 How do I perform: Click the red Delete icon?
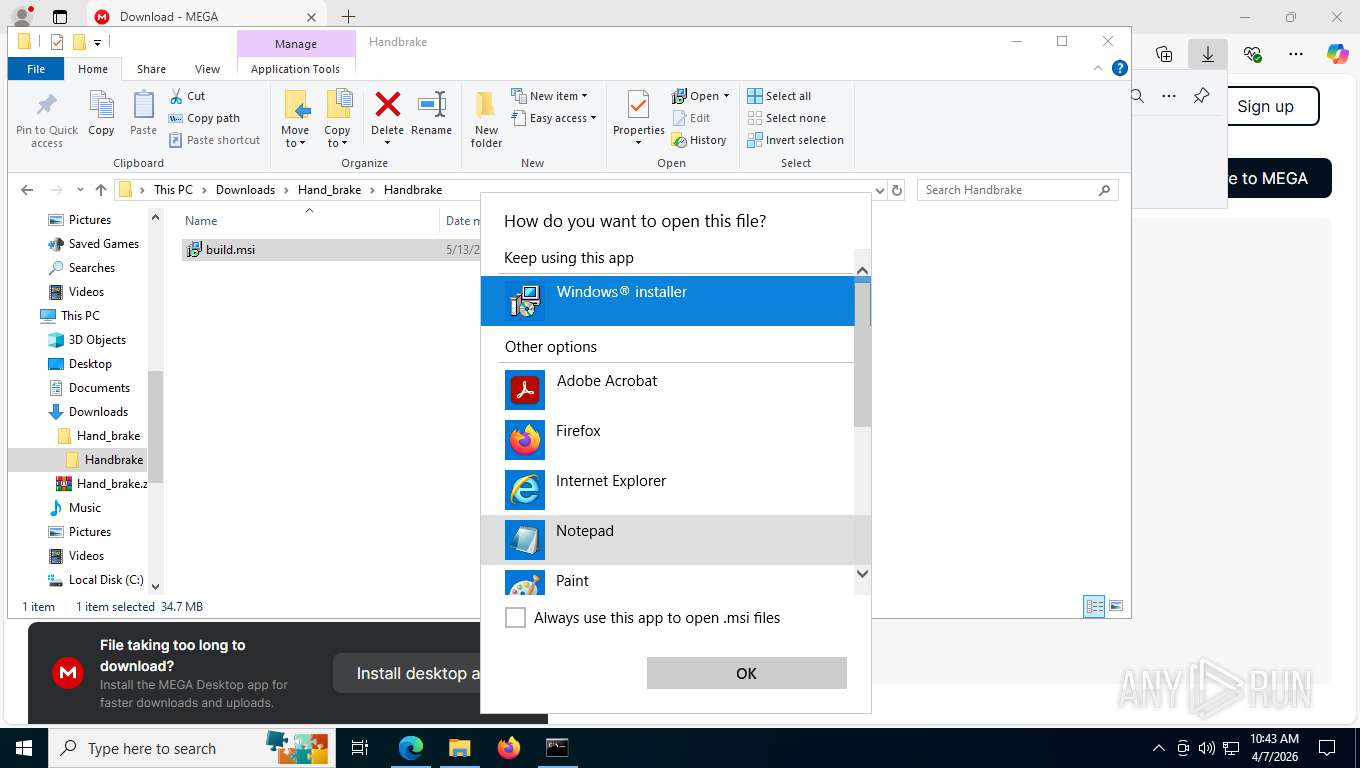(x=387, y=105)
